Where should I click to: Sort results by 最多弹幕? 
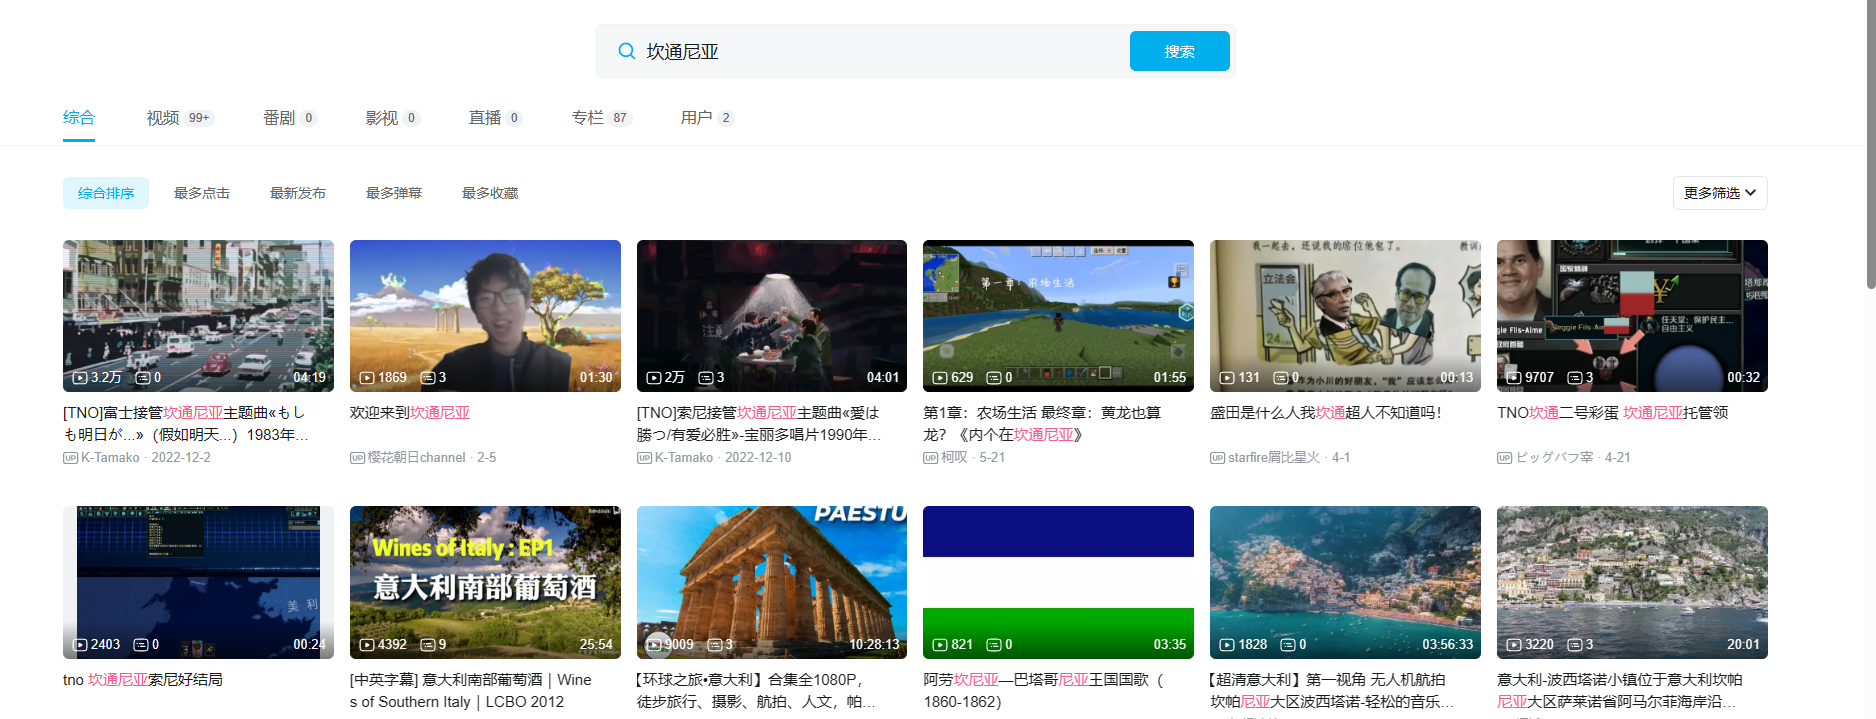394,193
